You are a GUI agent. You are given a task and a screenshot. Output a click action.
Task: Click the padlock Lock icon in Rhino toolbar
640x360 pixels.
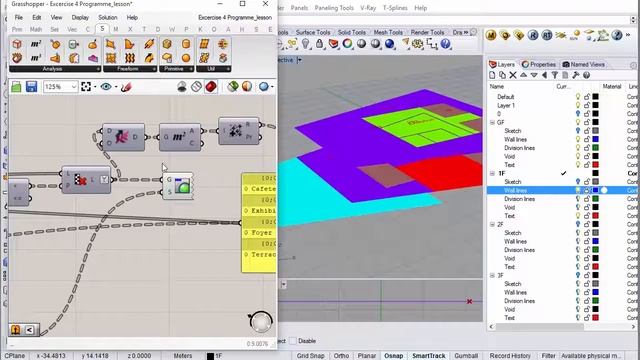click(x=319, y=44)
